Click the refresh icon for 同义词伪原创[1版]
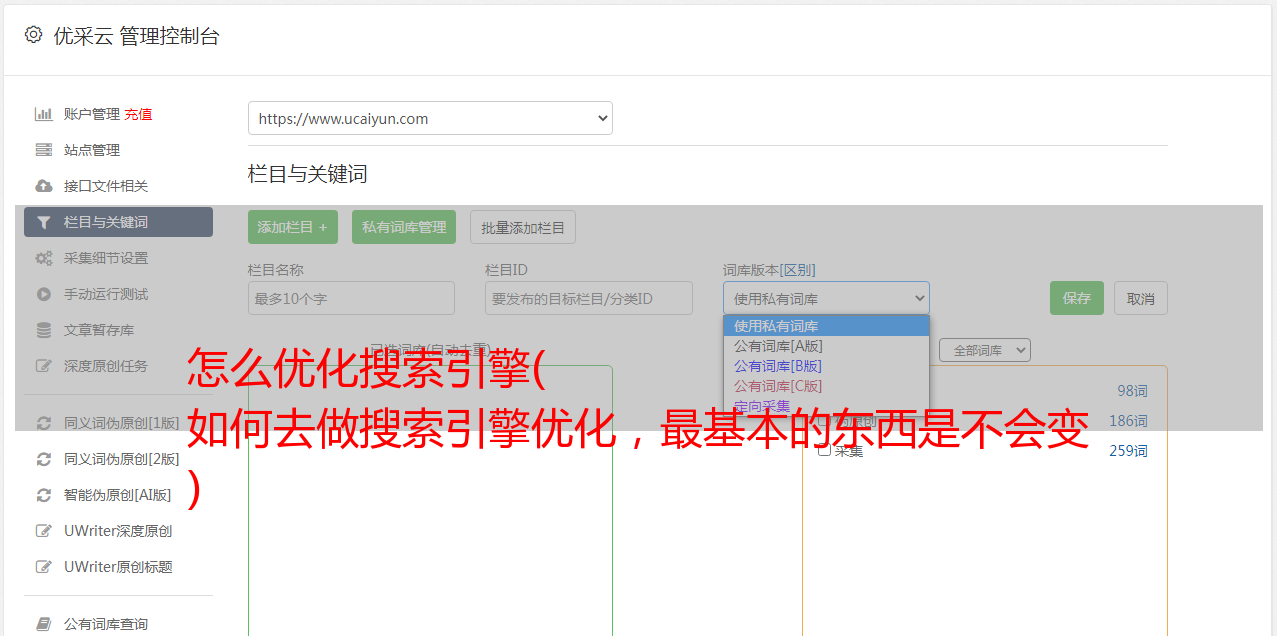The image size is (1277, 636). (43, 423)
